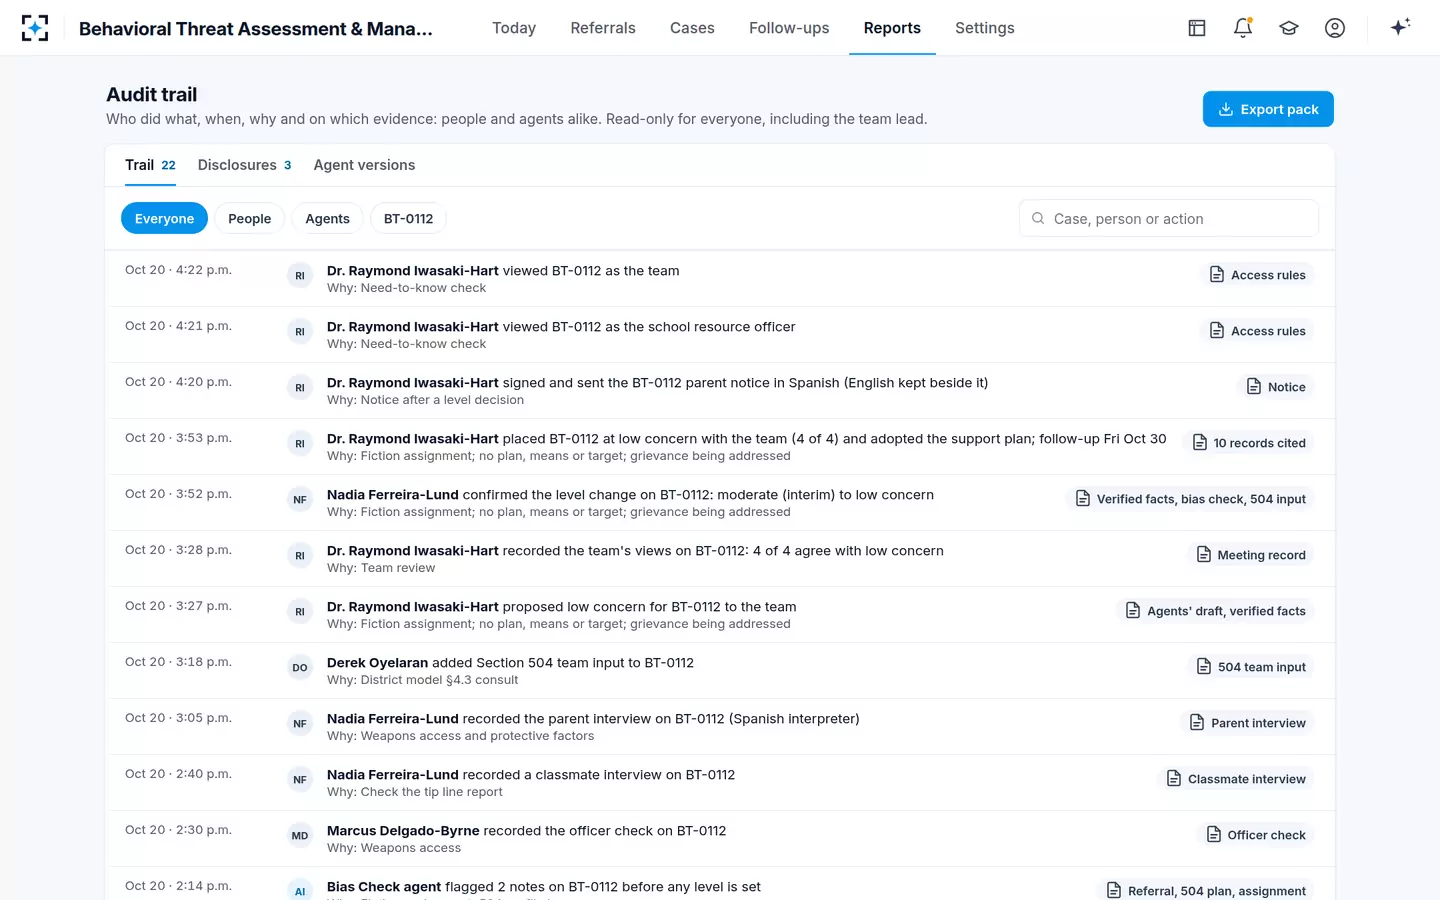Select entry 'proposed low concern for BT-0112'
The image size is (1440, 900).
[x=719, y=614]
